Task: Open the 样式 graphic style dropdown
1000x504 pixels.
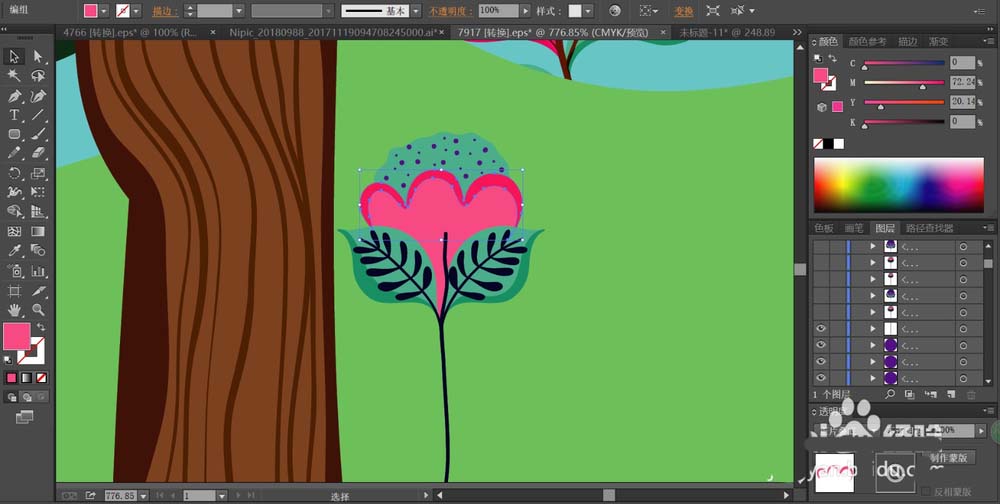Action: (x=587, y=11)
